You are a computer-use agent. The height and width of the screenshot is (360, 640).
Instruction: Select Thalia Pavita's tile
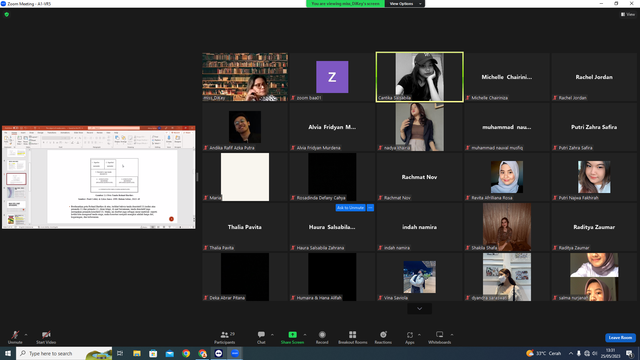click(245, 227)
